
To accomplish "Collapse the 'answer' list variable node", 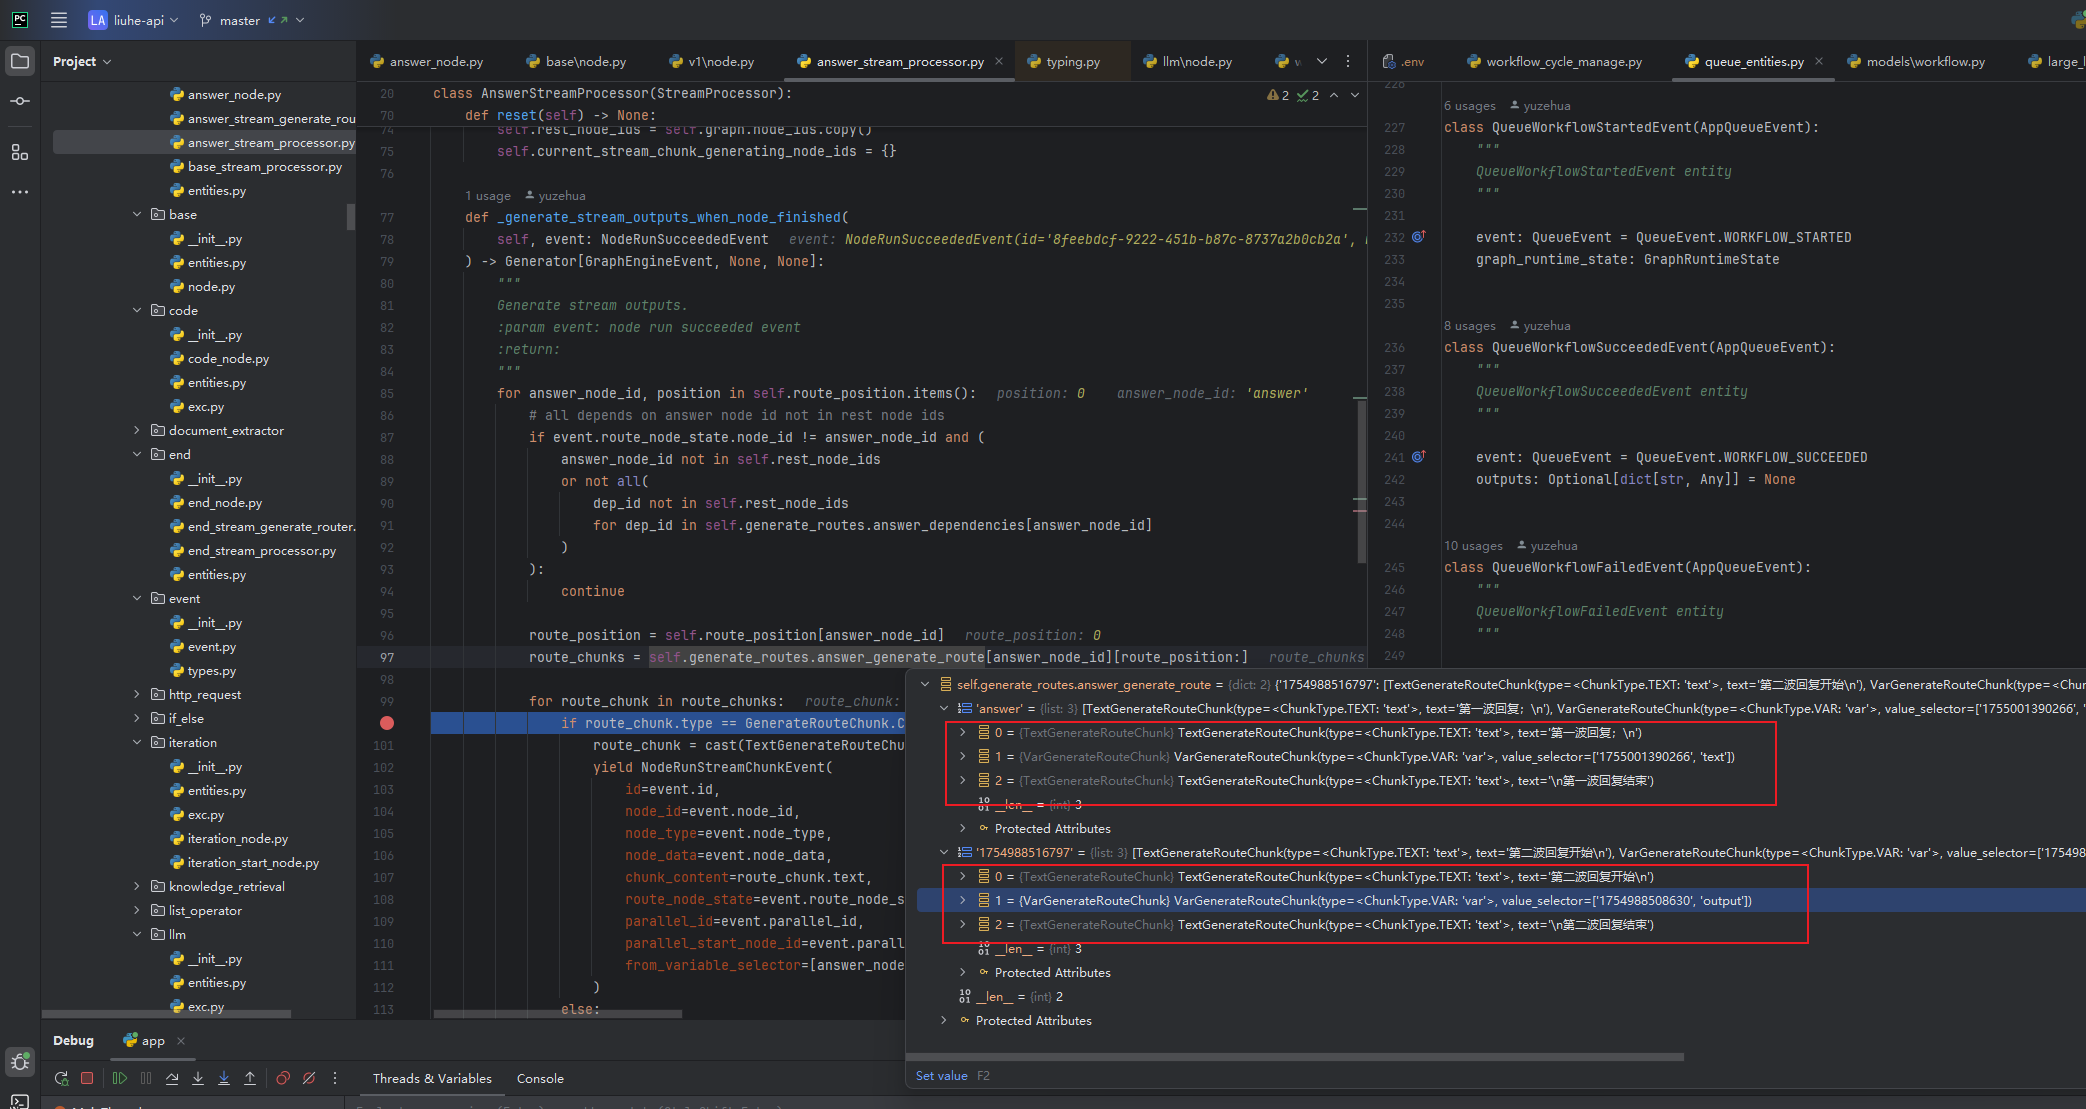I will (944, 709).
